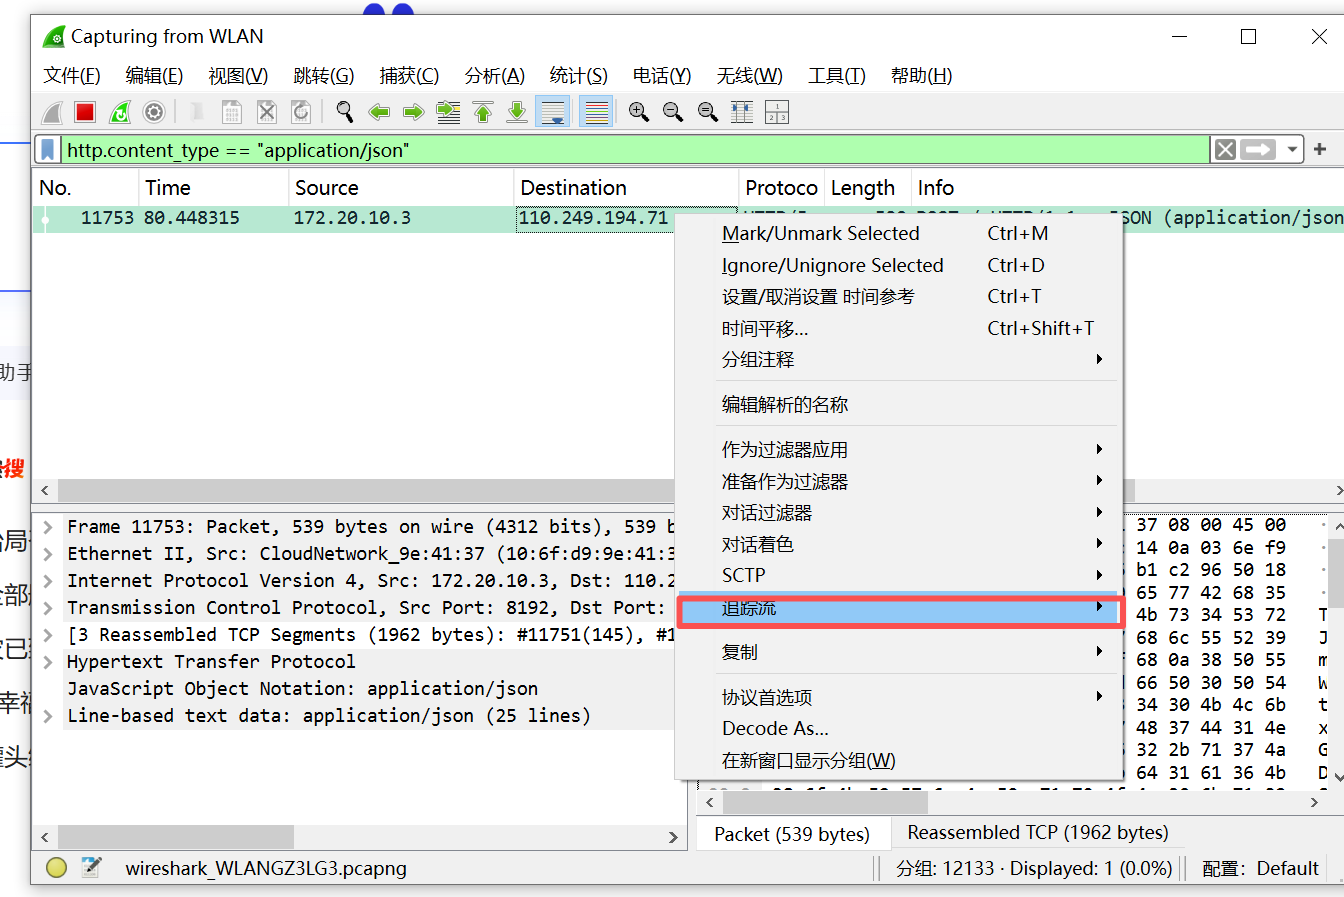Open capture options via the gear icon

pos(154,112)
